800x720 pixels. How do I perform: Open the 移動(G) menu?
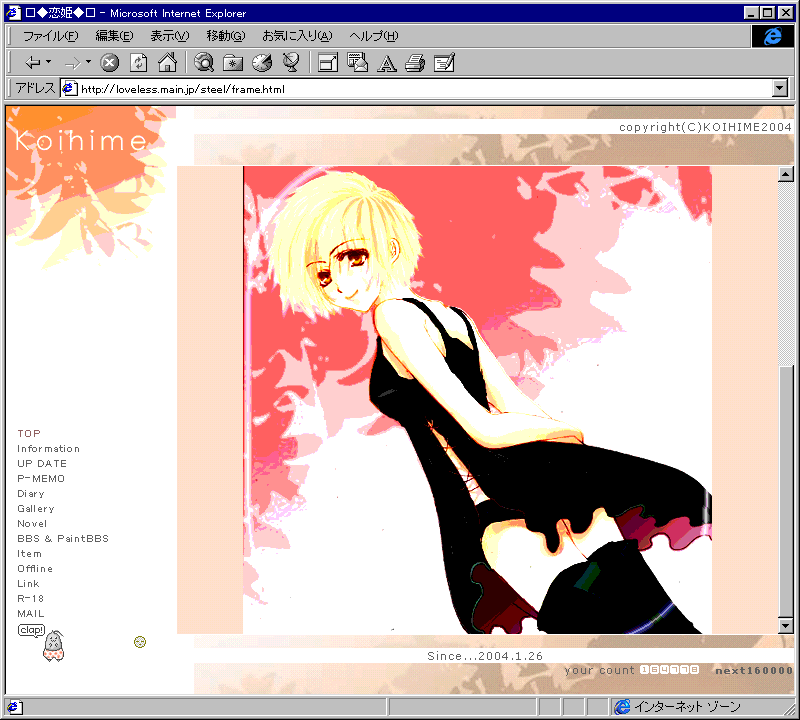coord(226,36)
